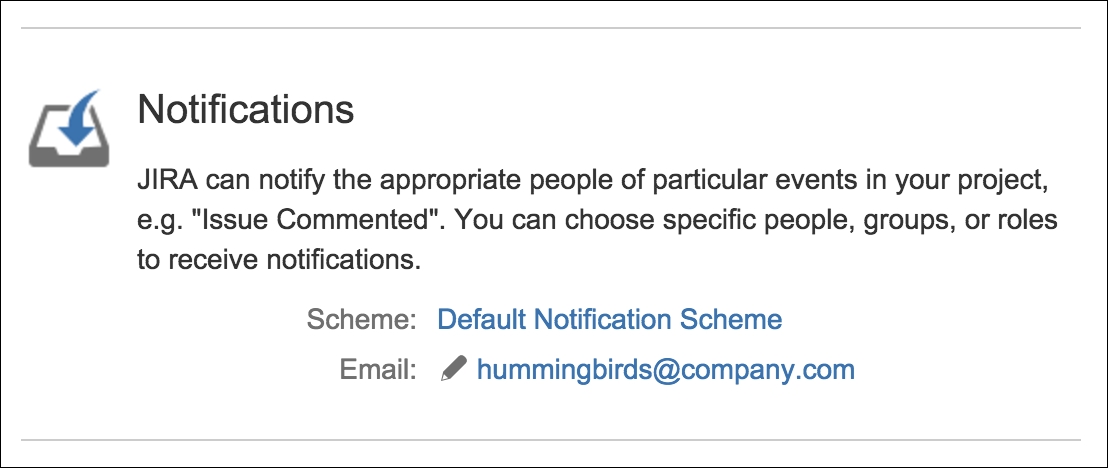The height and width of the screenshot is (468, 1108).
Task: Click the "to receive notifications." text line
Action: 279,260
